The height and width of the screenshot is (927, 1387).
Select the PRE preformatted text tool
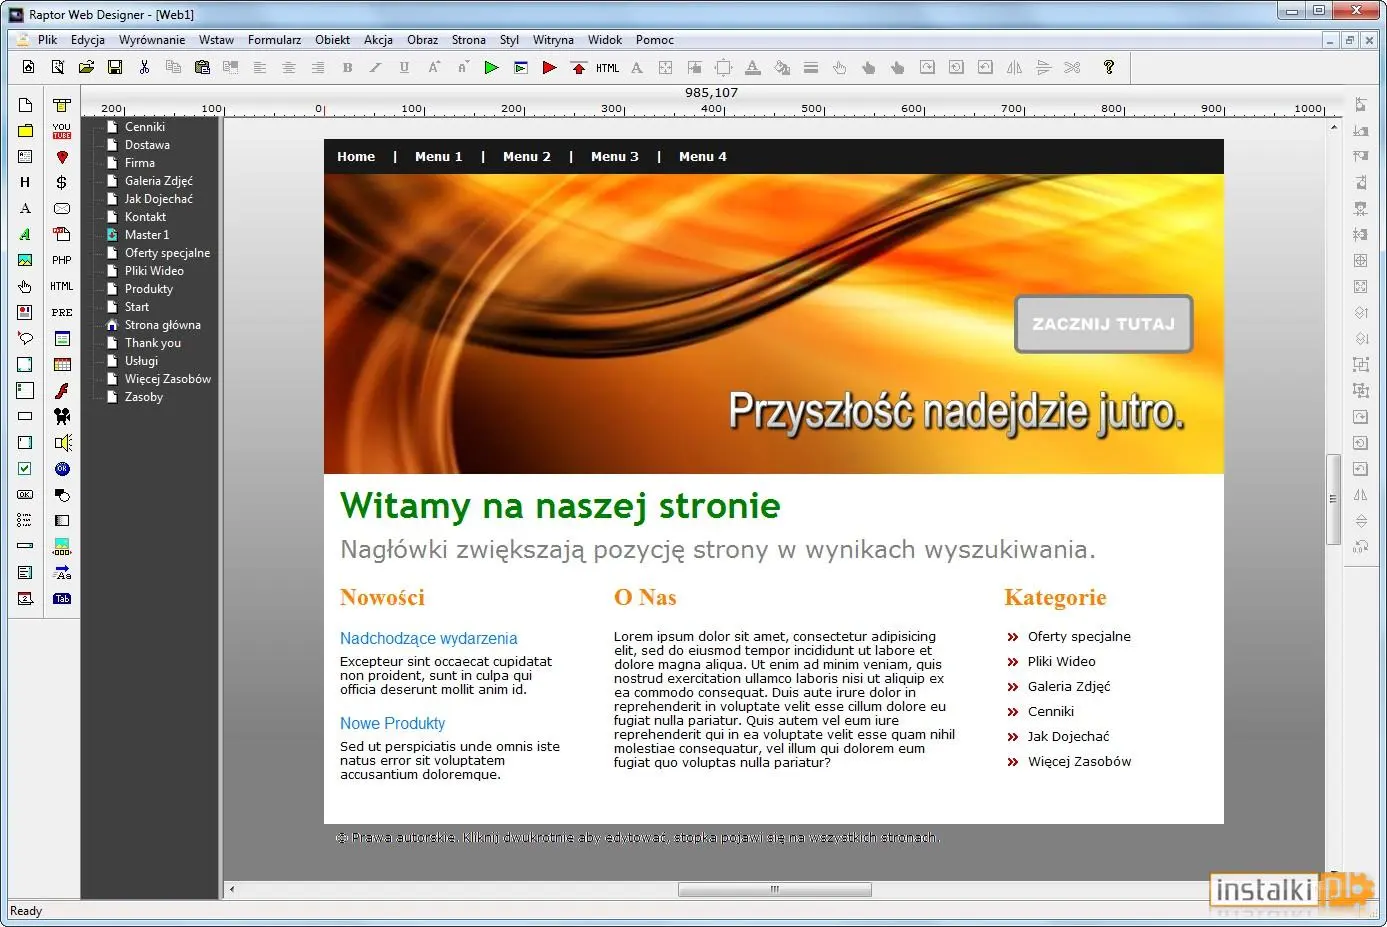pos(62,312)
